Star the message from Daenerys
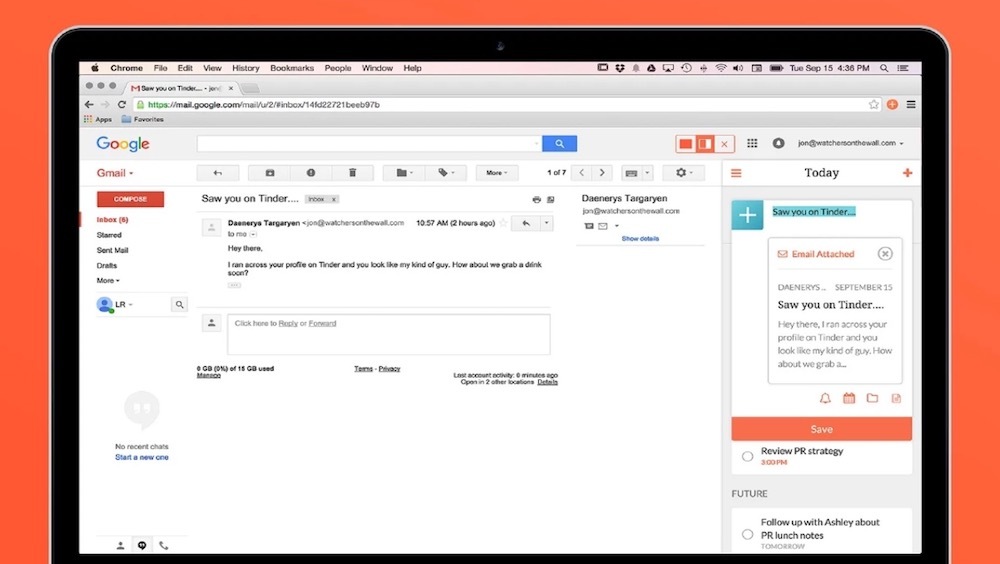Image resolution: width=1000 pixels, height=564 pixels. point(504,223)
